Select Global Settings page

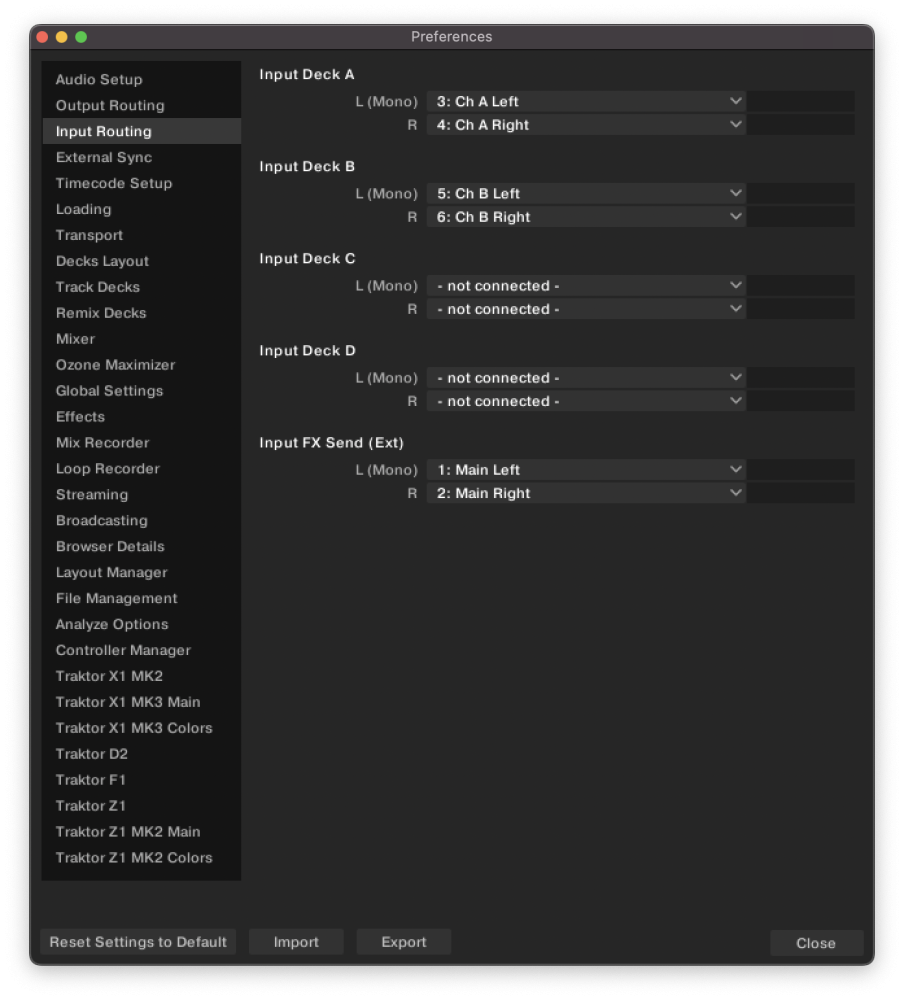(x=142, y=391)
